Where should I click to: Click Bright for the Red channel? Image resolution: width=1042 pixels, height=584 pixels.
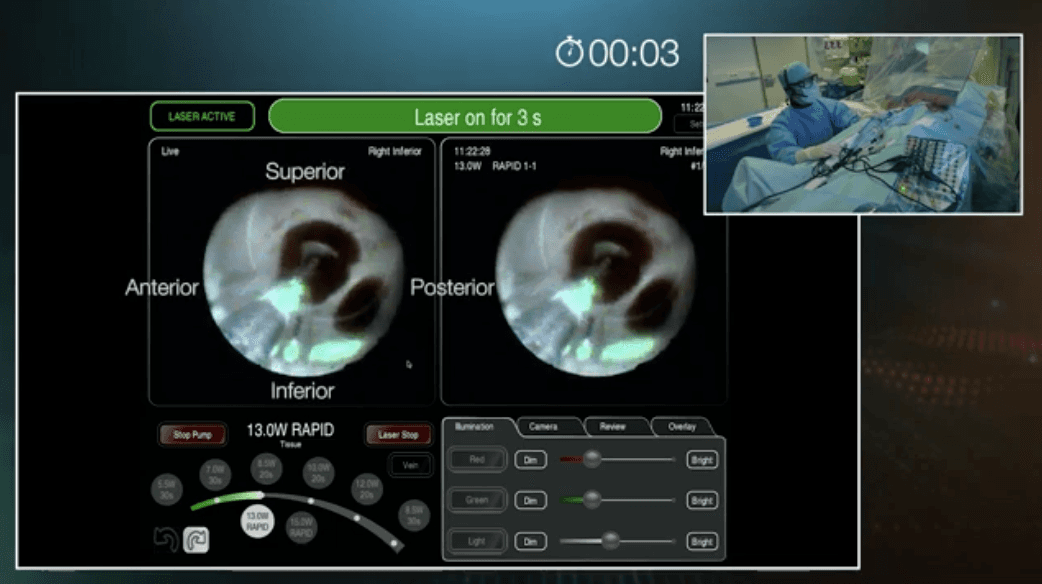pyautogui.click(x=702, y=460)
